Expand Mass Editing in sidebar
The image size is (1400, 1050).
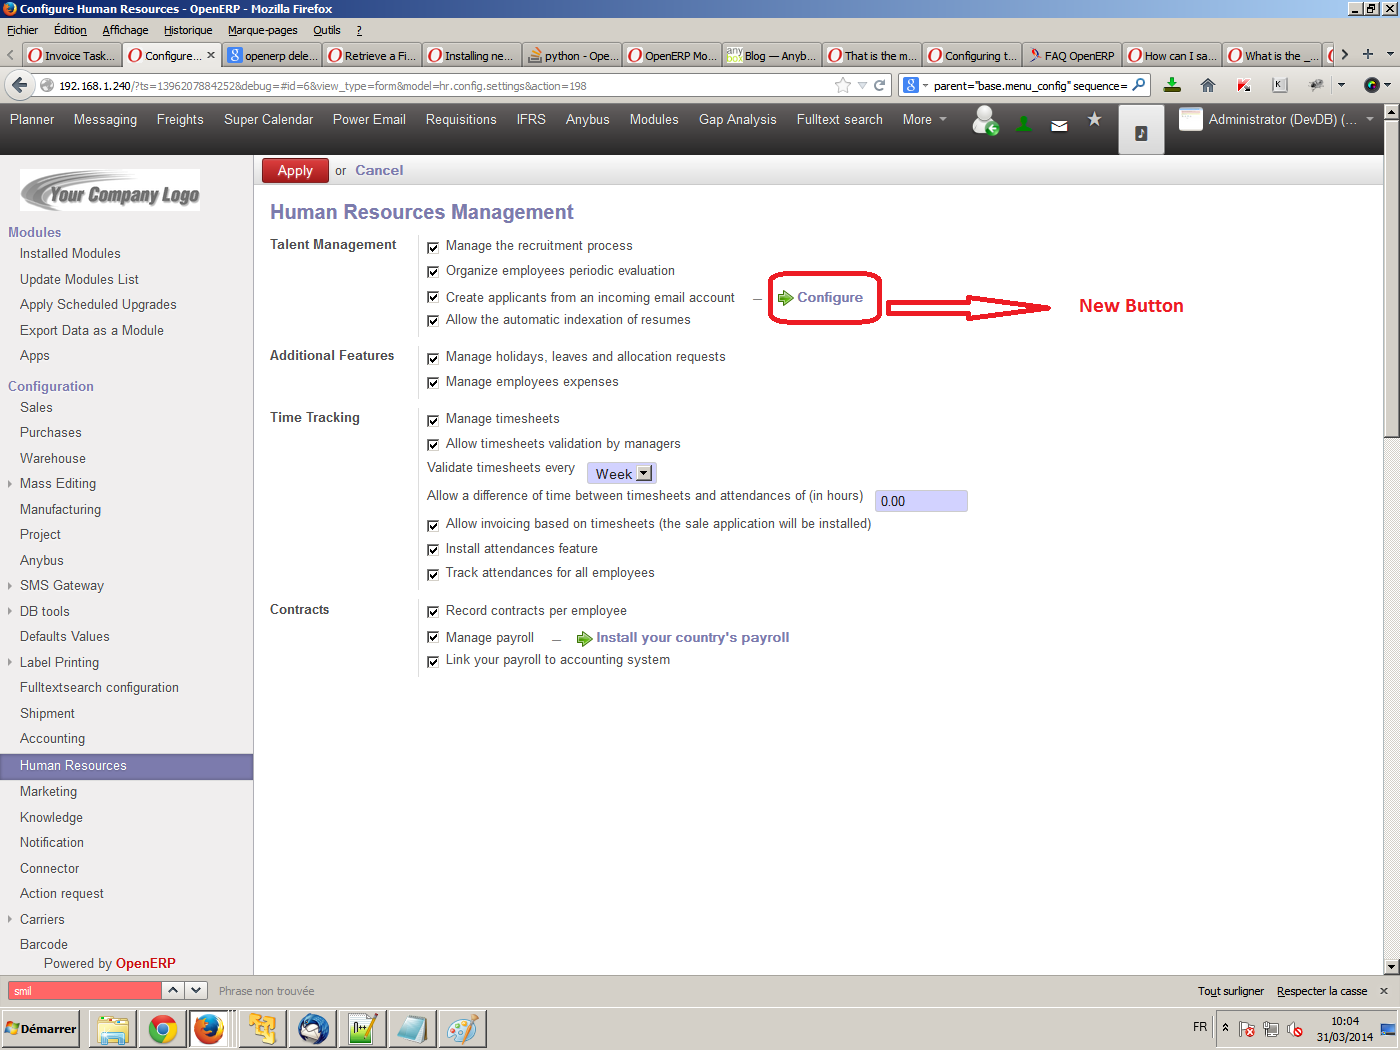click(10, 484)
